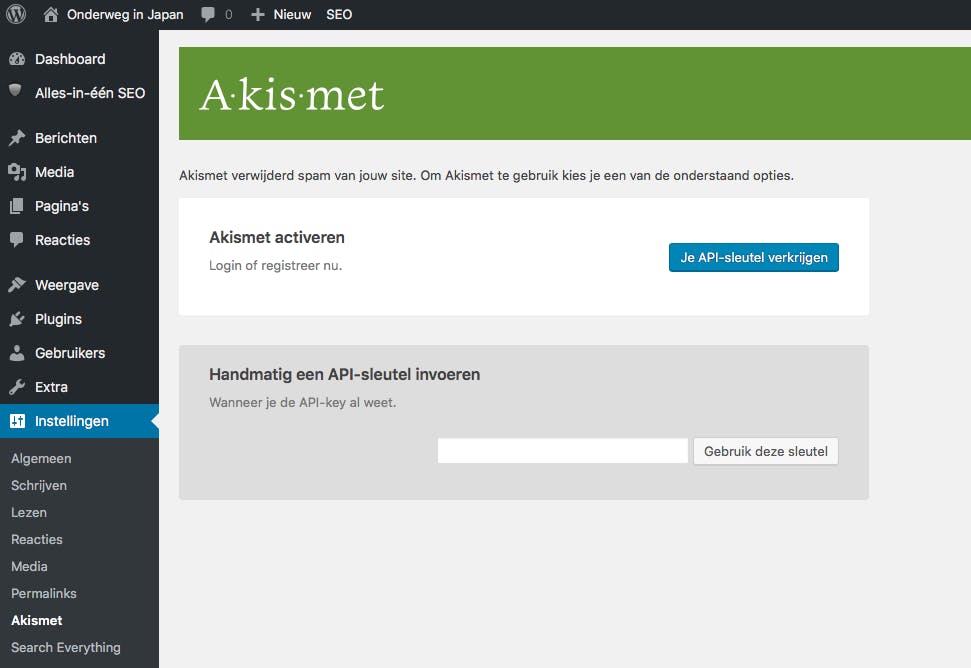Click the home icon beside Onderweg in Japan
Screen dimensions: 971x668
tap(51, 14)
